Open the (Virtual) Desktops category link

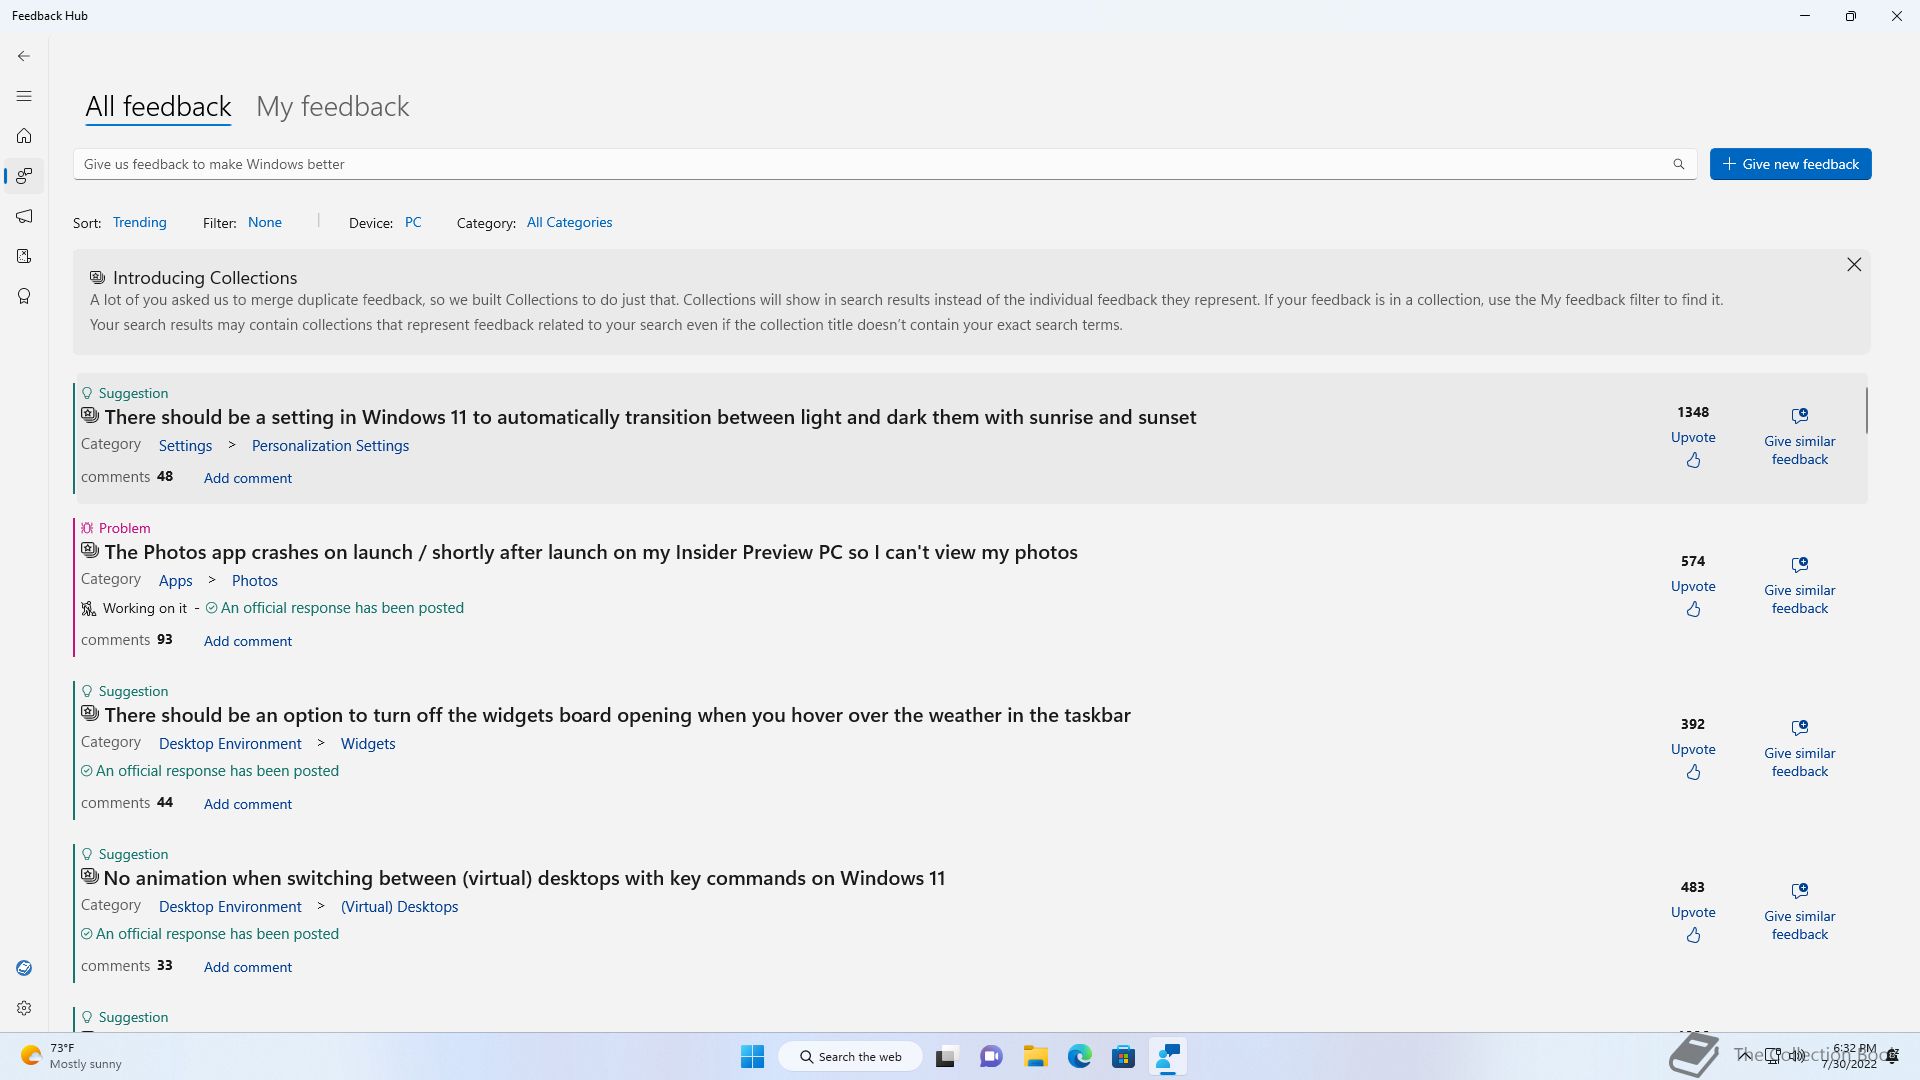399,907
